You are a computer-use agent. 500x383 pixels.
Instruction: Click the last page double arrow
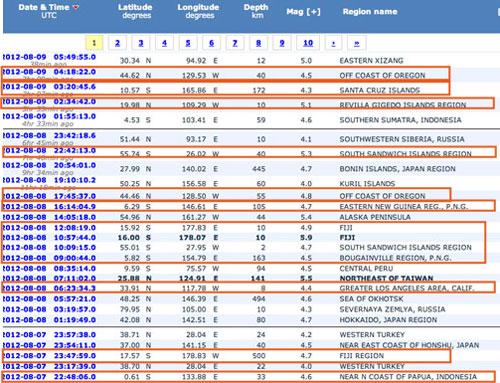(x=357, y=43)
